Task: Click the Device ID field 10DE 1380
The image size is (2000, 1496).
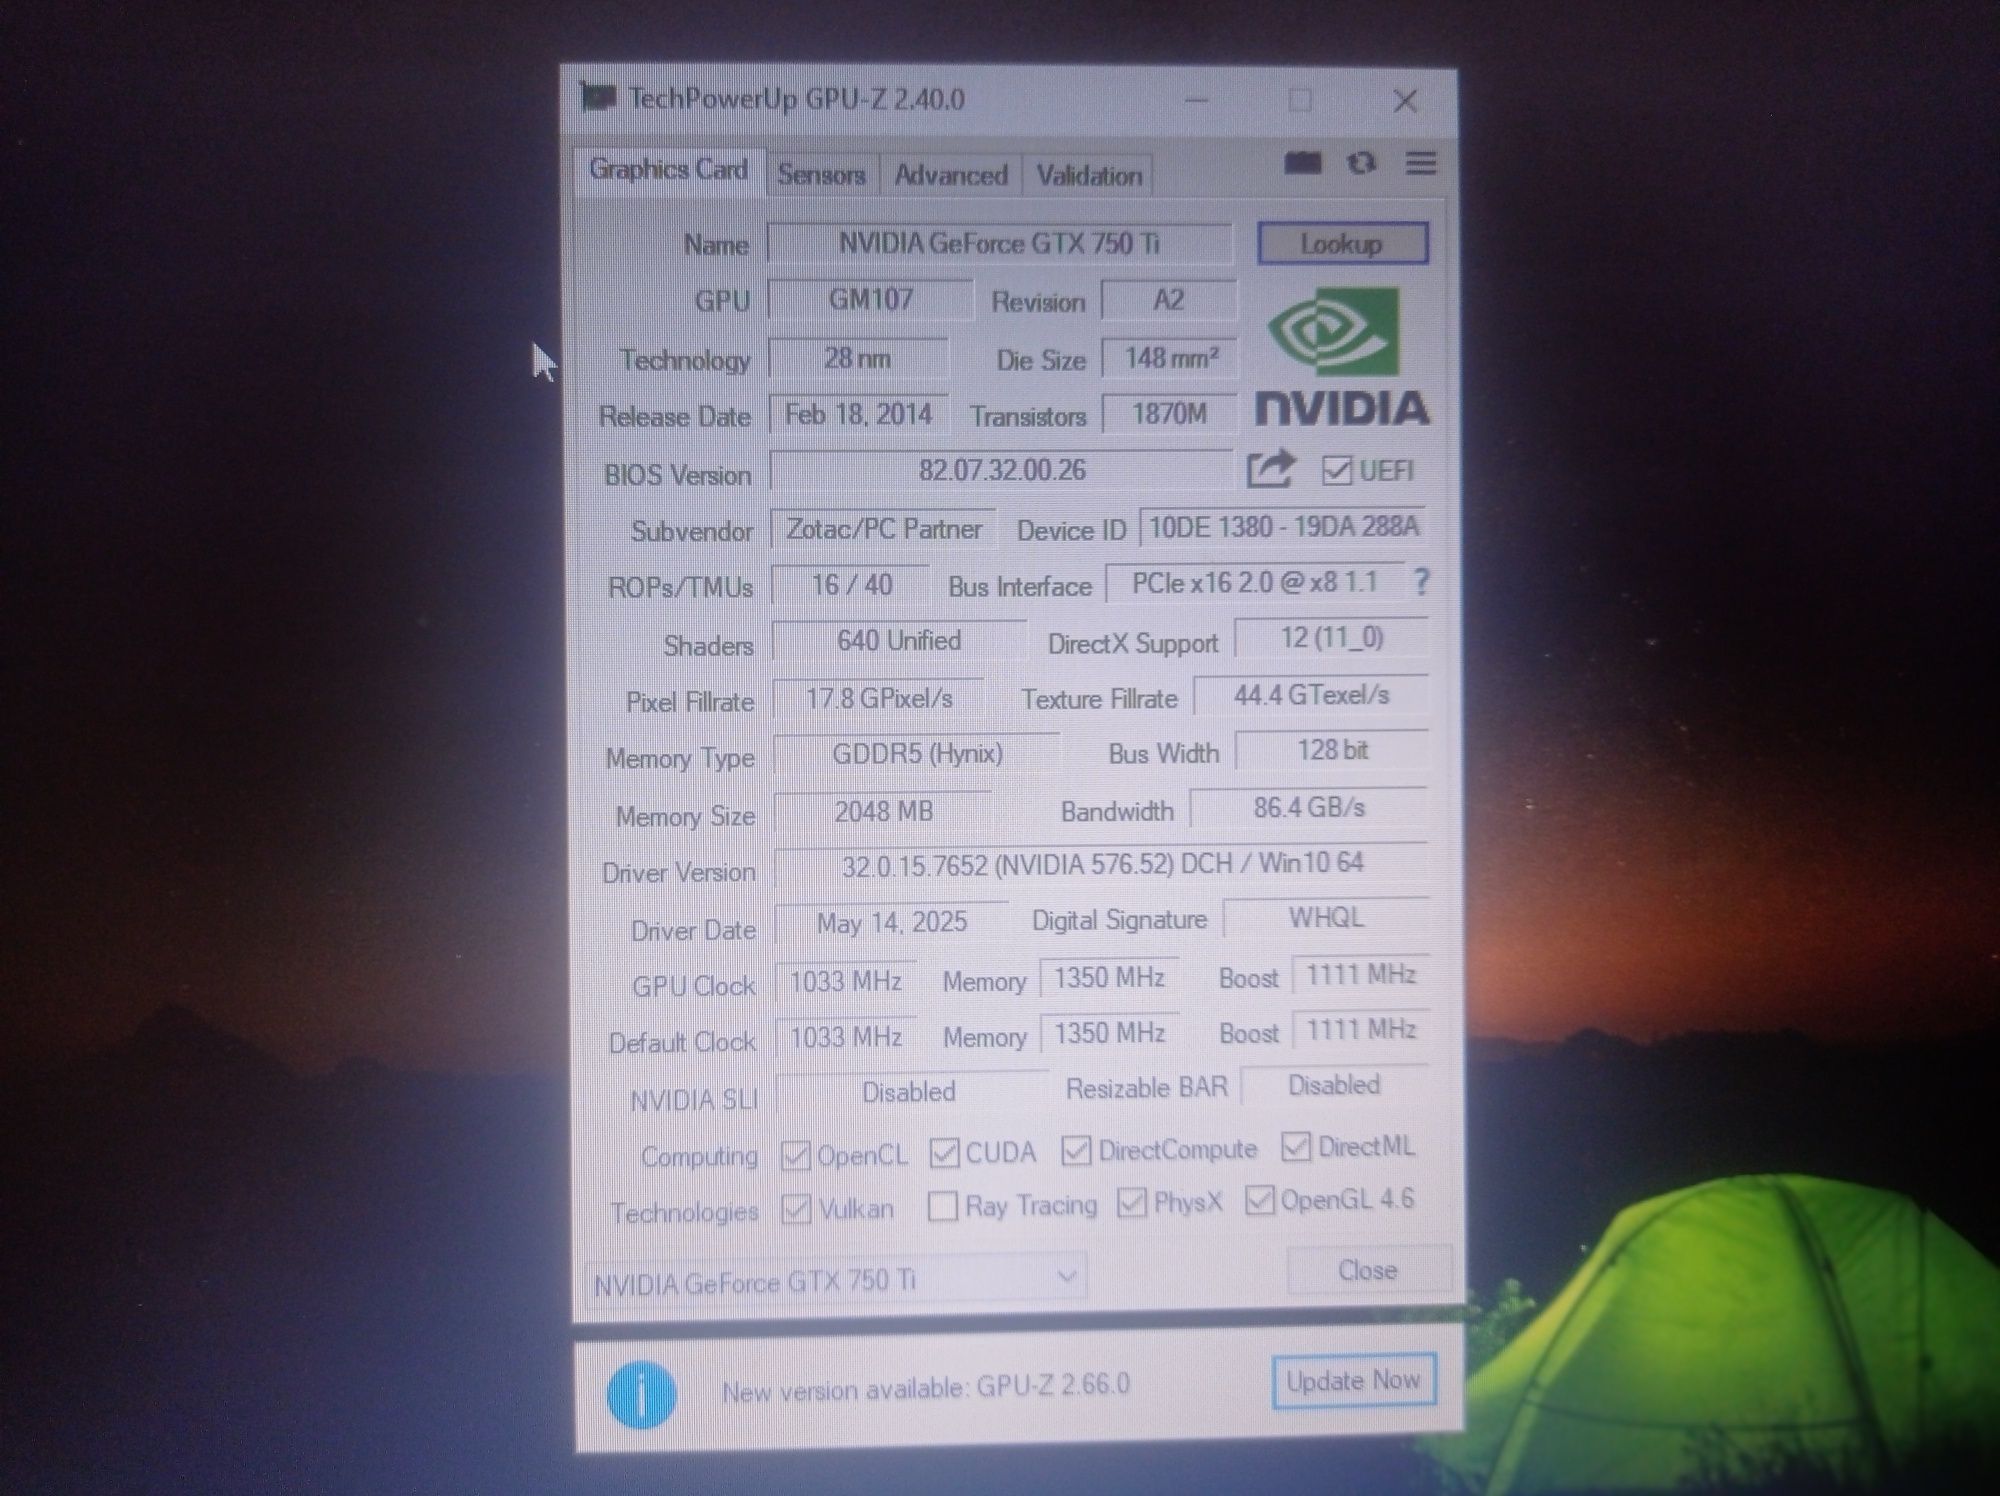Action: (1283, 527)
